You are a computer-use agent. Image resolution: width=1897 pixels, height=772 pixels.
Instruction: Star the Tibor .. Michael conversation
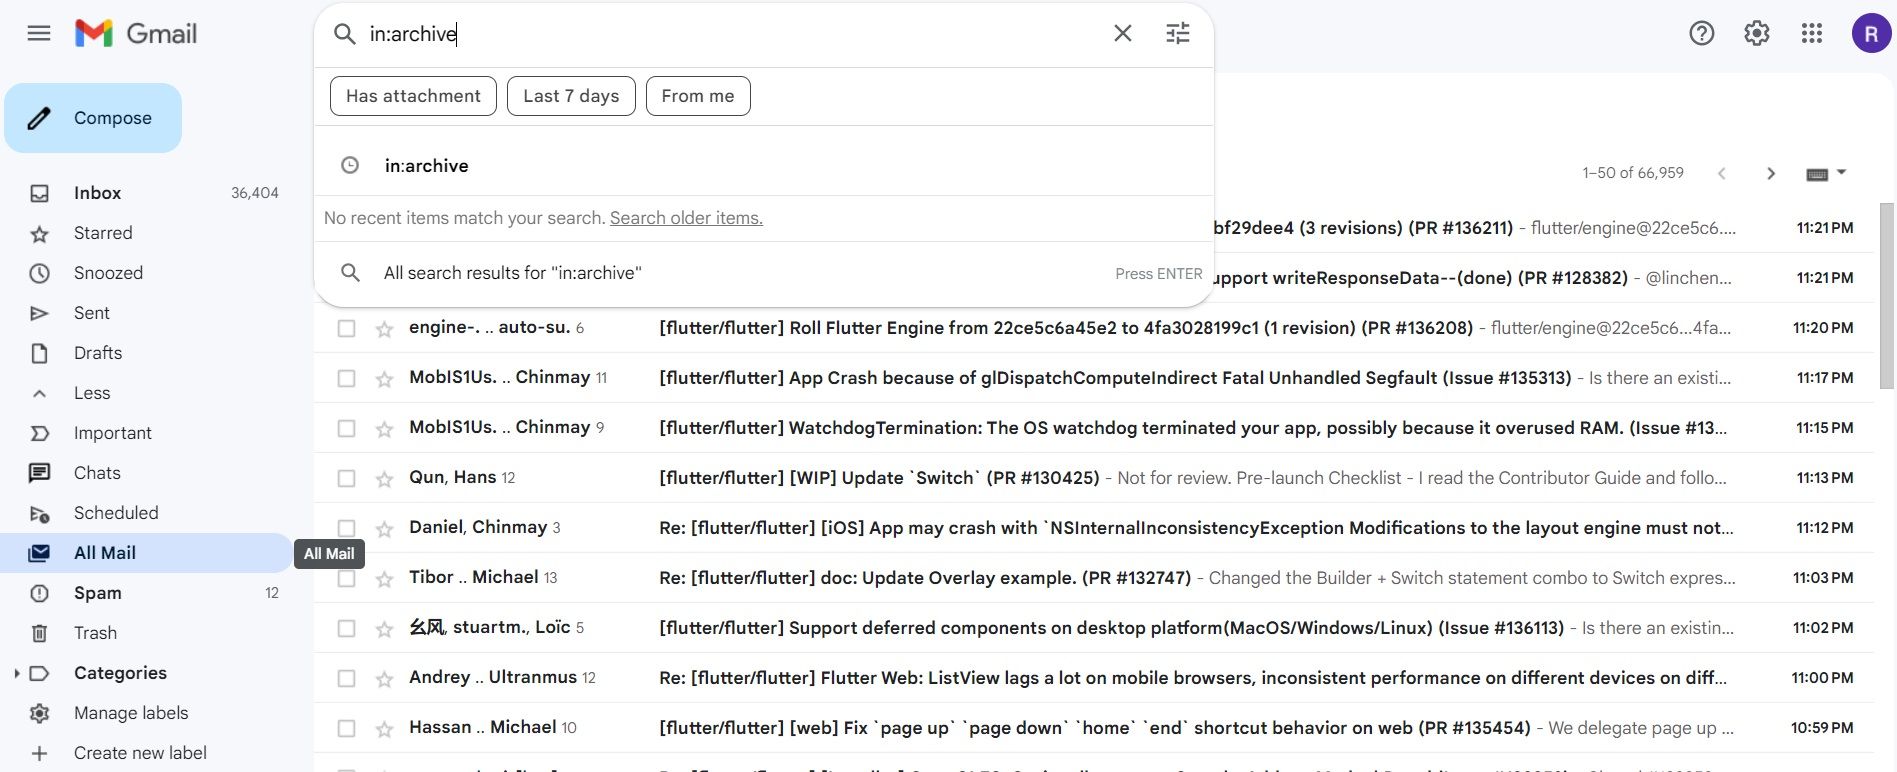[x=384, y=579]
